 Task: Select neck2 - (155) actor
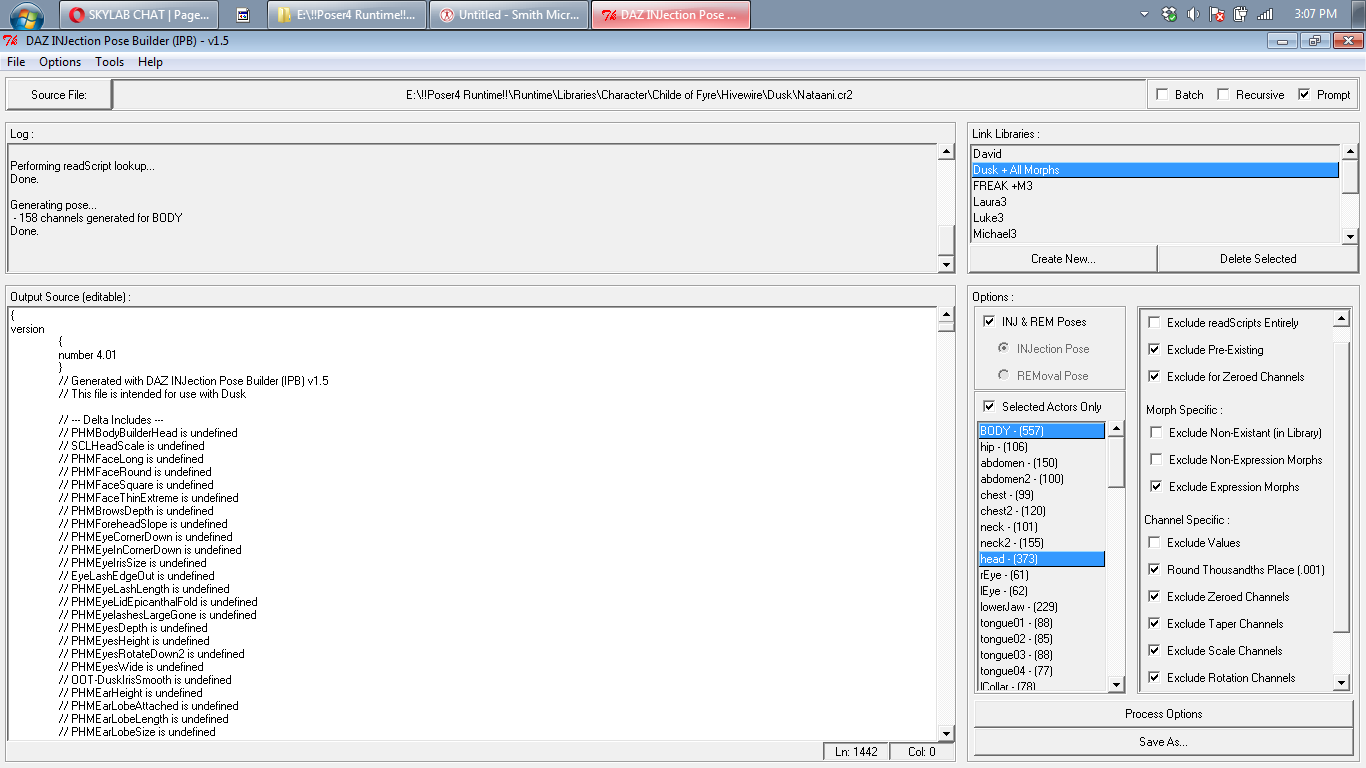coord(1041,543)
